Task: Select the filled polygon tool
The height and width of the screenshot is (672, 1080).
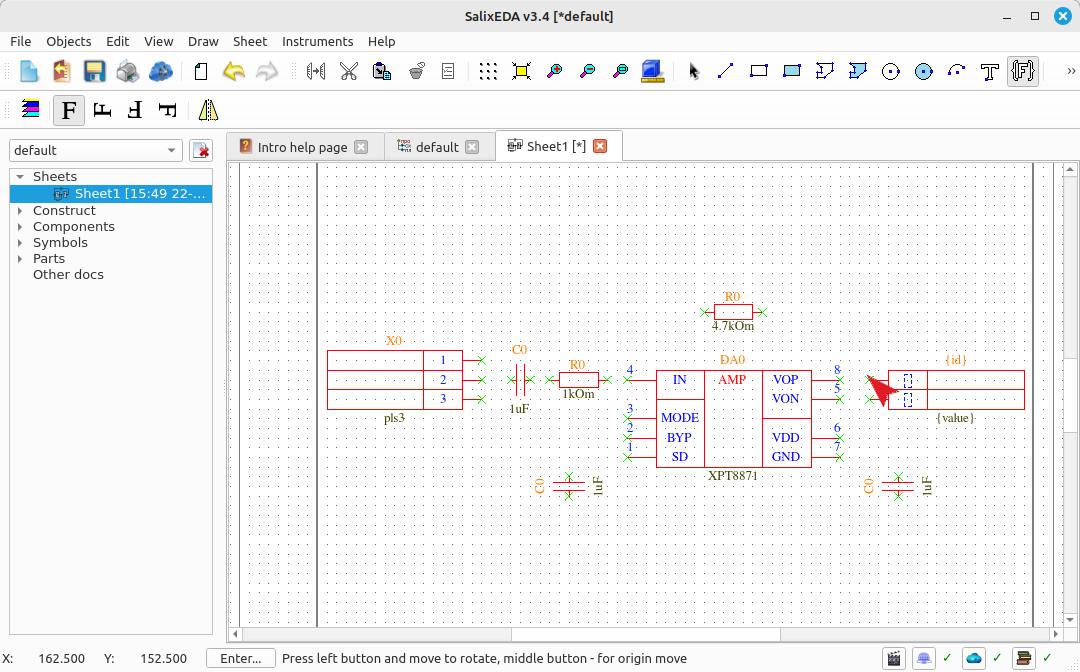Action: 858,72
